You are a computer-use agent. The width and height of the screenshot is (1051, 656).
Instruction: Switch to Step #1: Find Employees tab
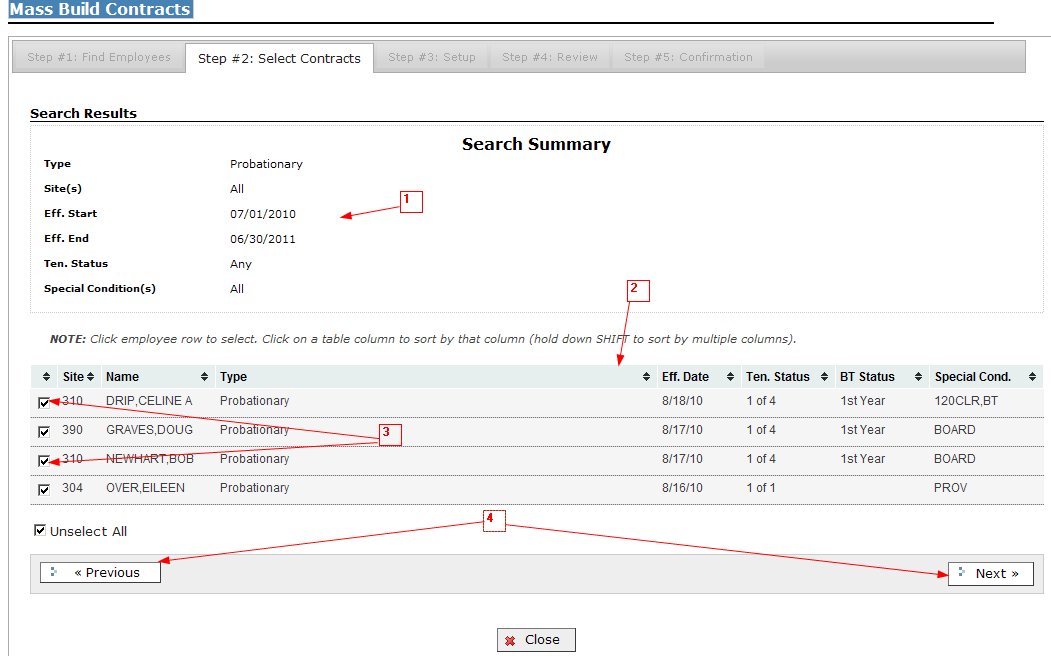[99, 58]
